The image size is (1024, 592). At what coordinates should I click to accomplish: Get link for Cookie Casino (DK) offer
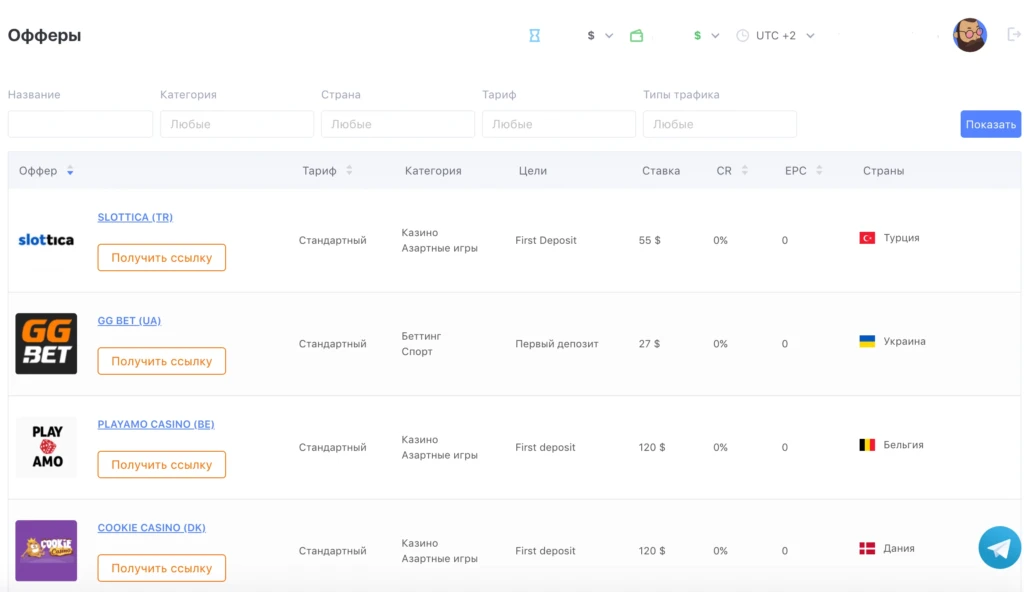(162, 568)
